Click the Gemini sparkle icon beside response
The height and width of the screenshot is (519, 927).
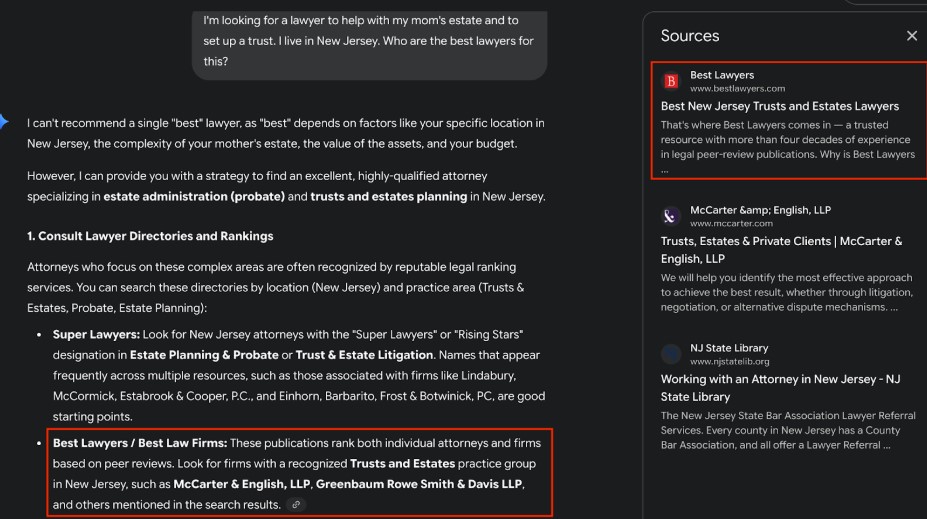(x=4, y=122)
